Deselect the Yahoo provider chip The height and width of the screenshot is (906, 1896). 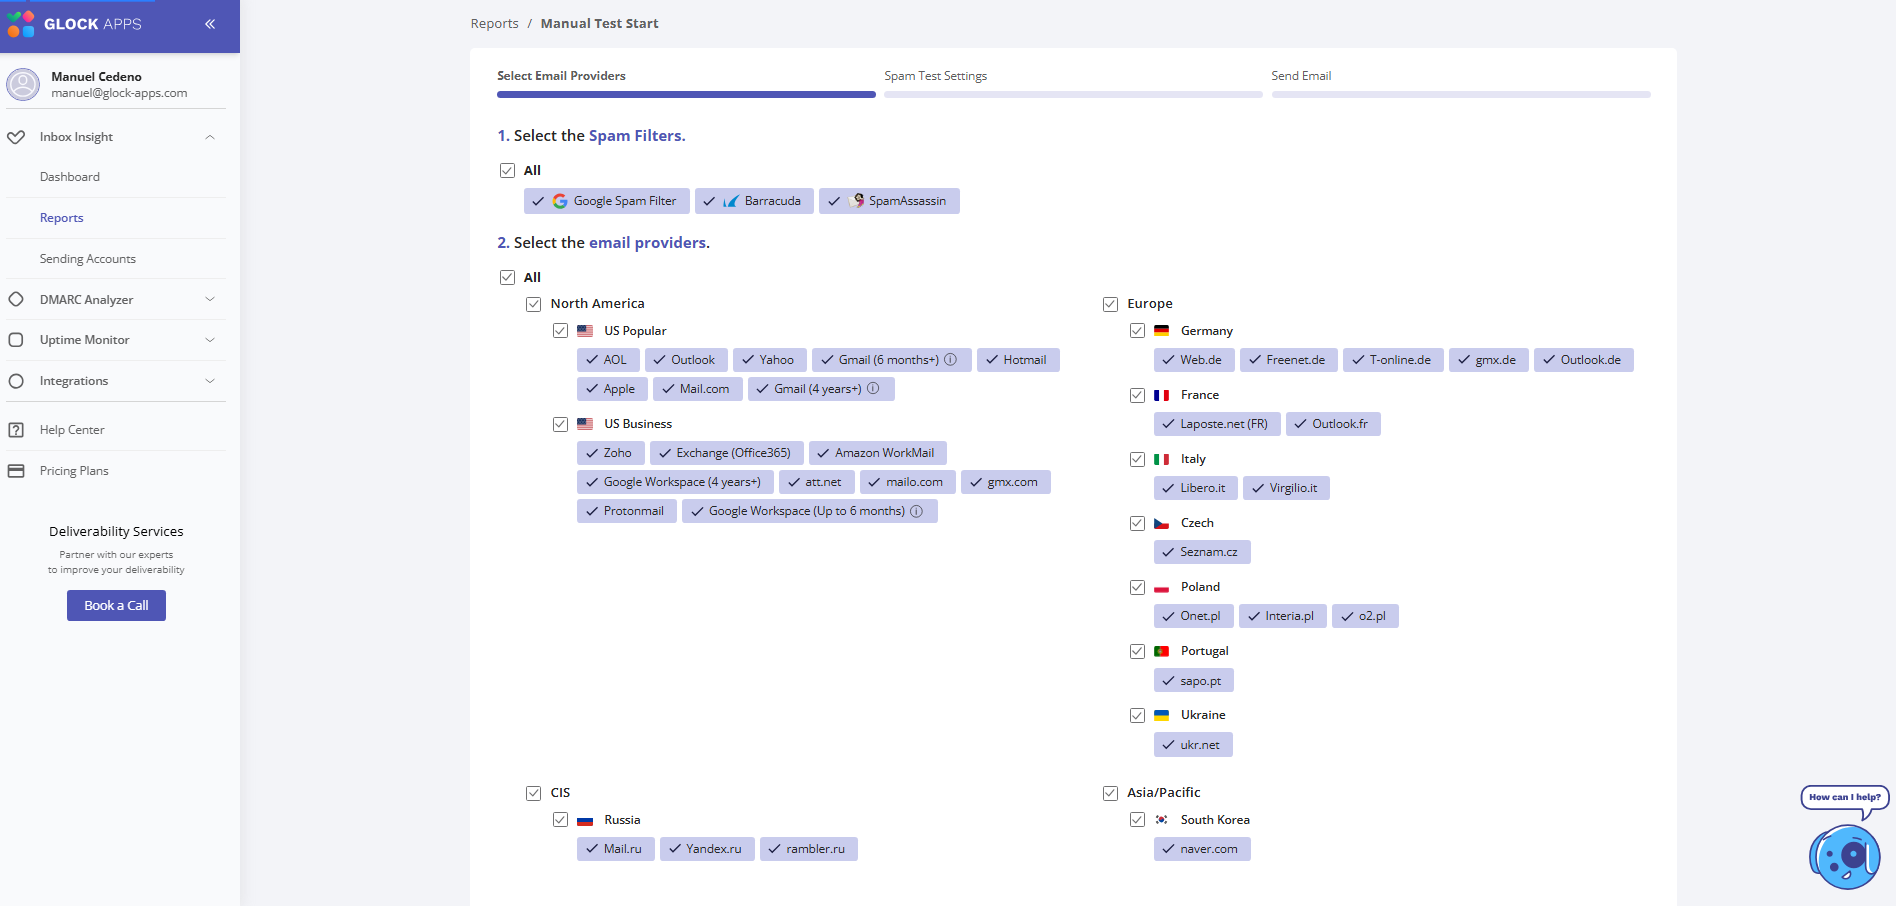tap(770, 360)
